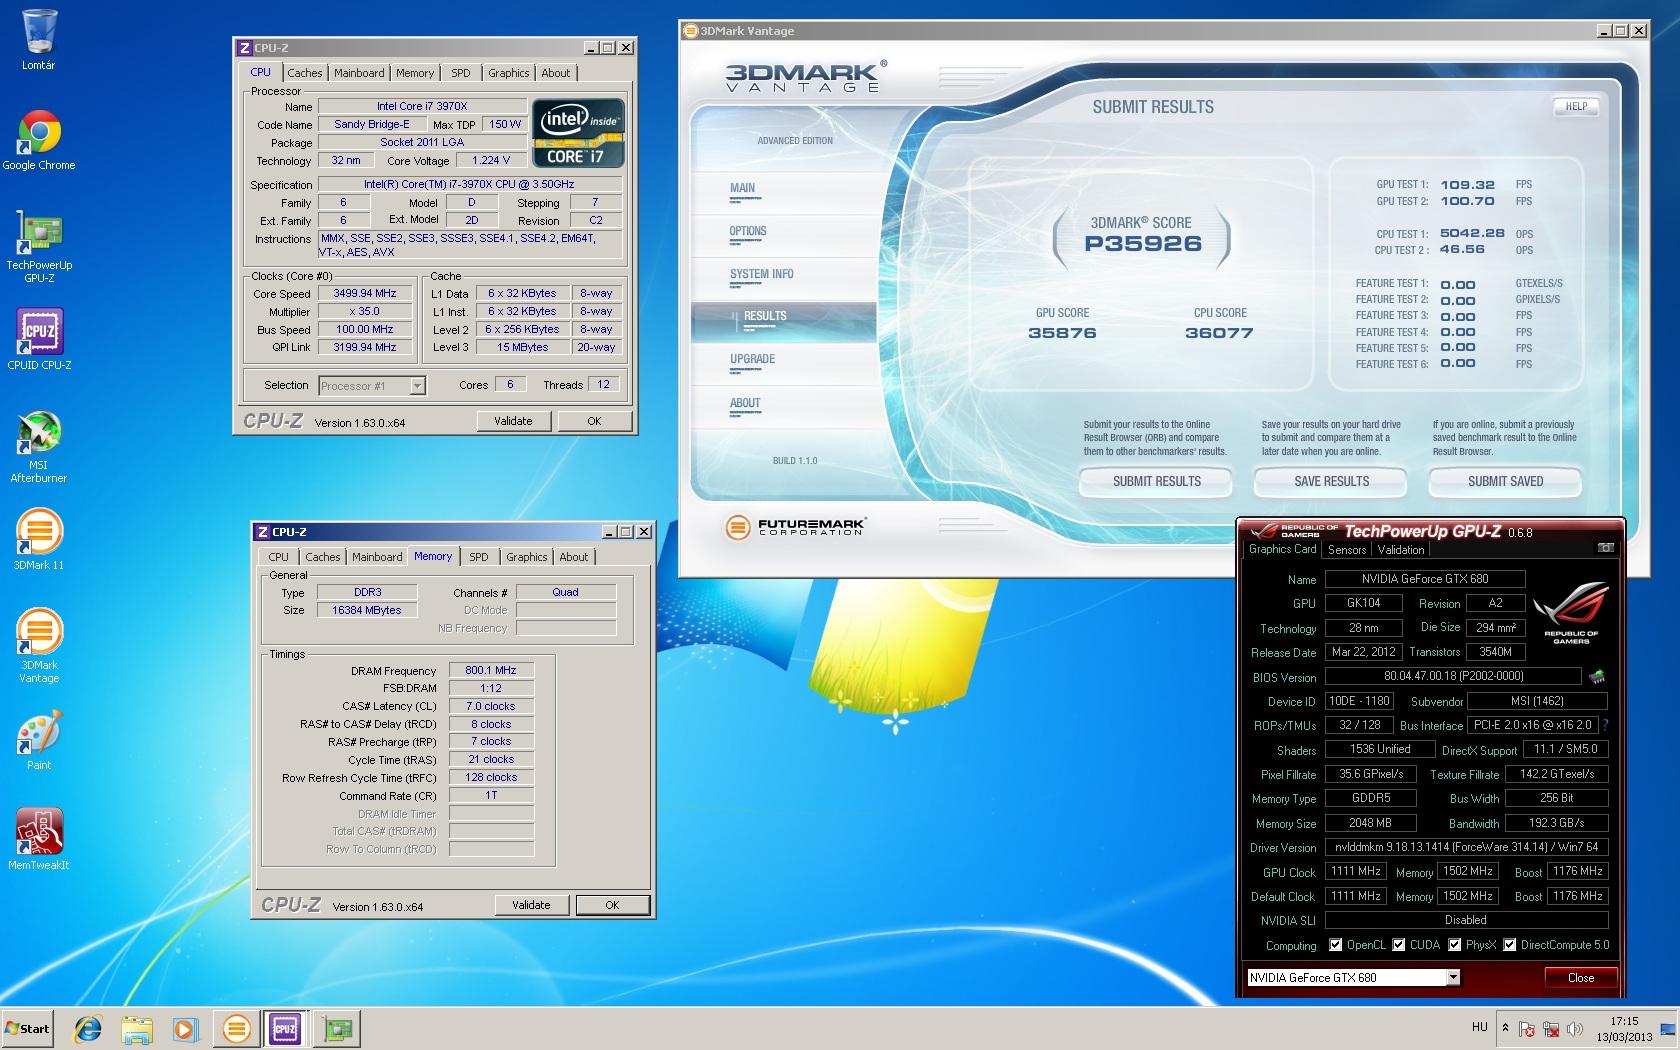Viewport: 1680px width, 1050px height.
Task: Click the CPU Score value 36077
Action: pos(1219,333)
